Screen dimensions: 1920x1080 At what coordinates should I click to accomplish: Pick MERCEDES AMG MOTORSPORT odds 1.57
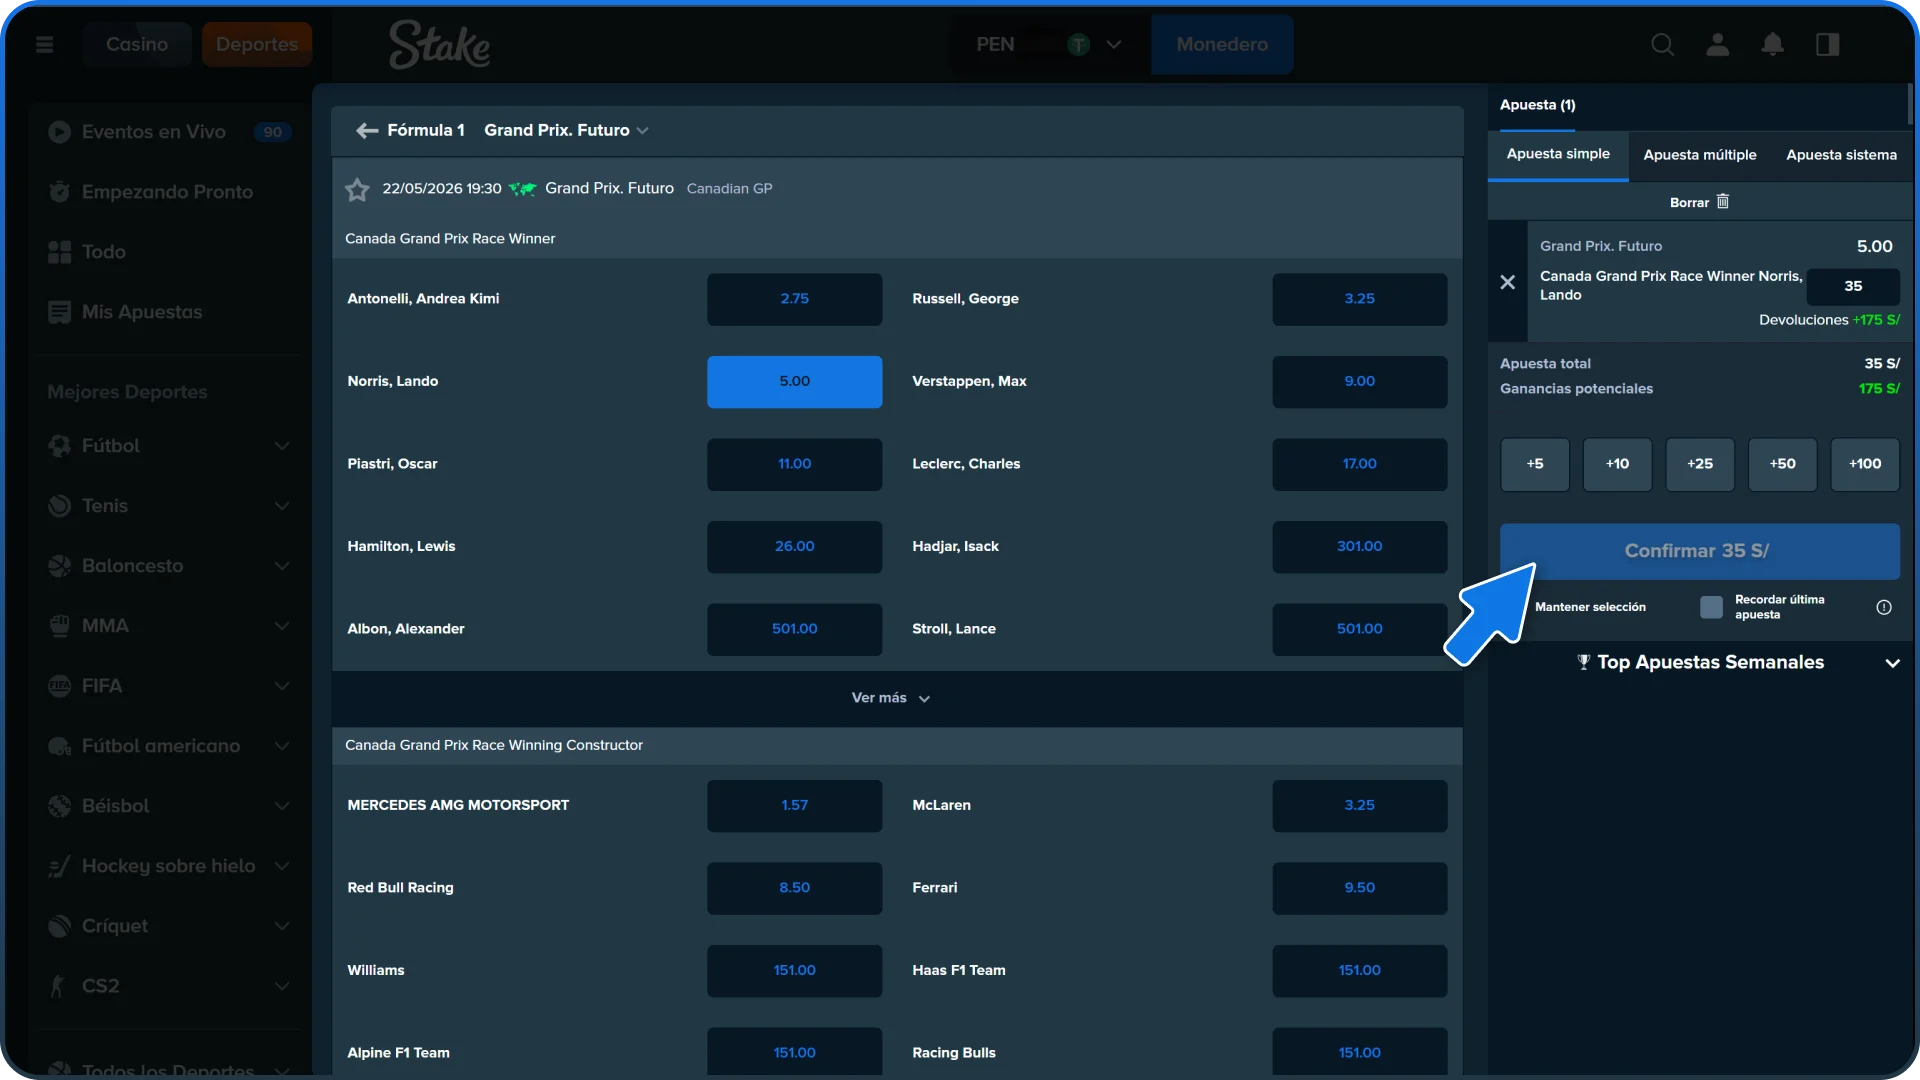coord(794,806)
